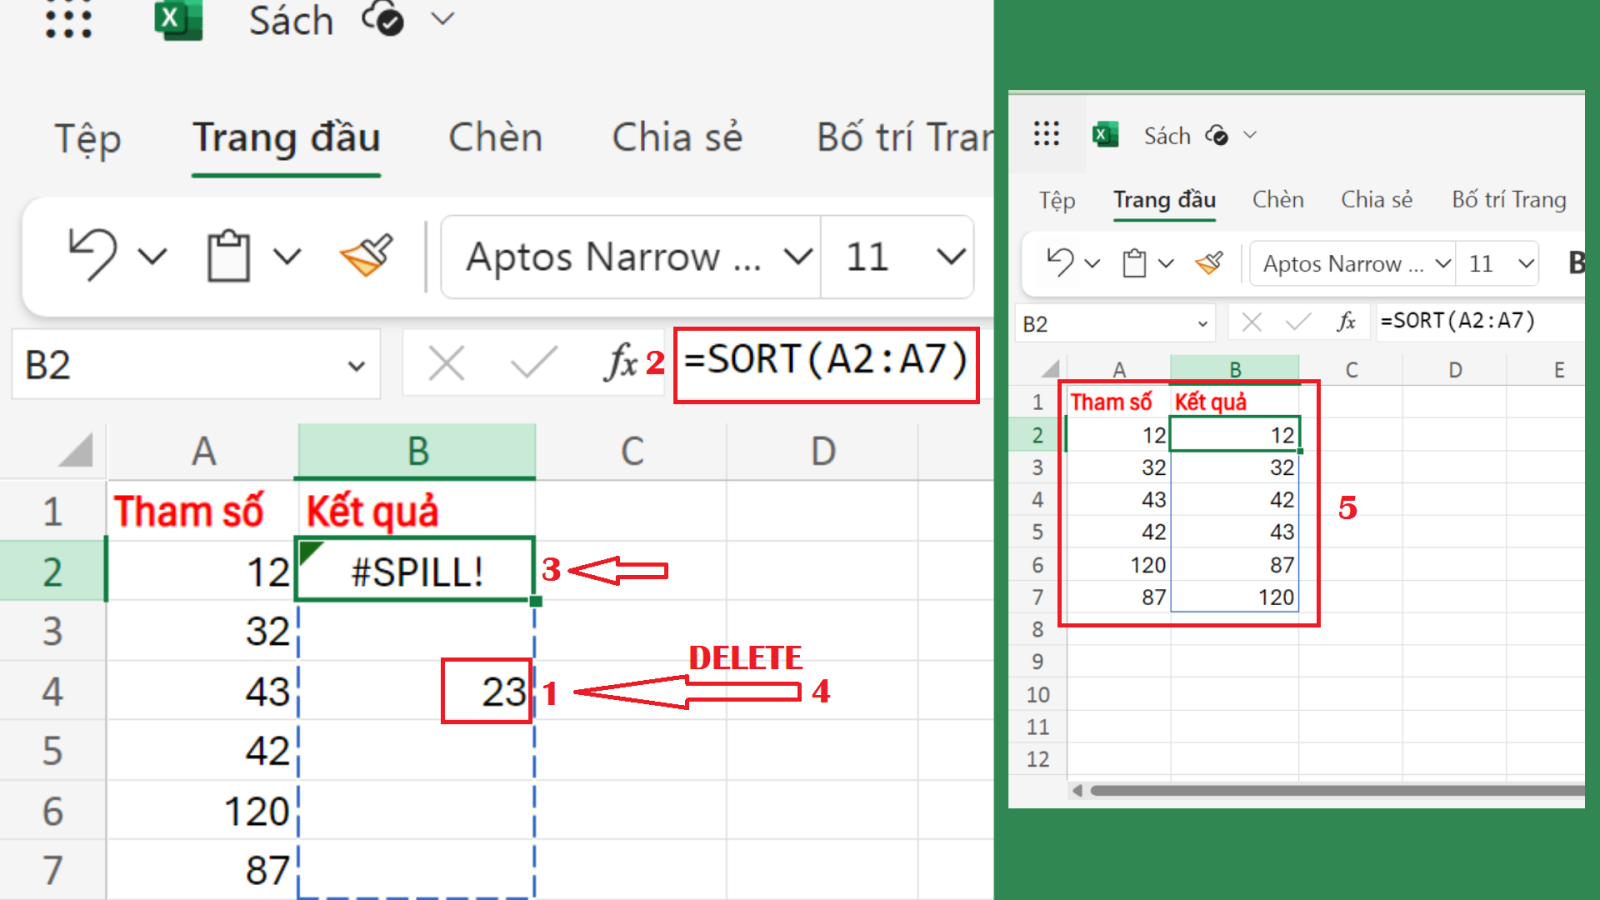
Task: Click formula bar in right window
Action: coord(1480,322)
